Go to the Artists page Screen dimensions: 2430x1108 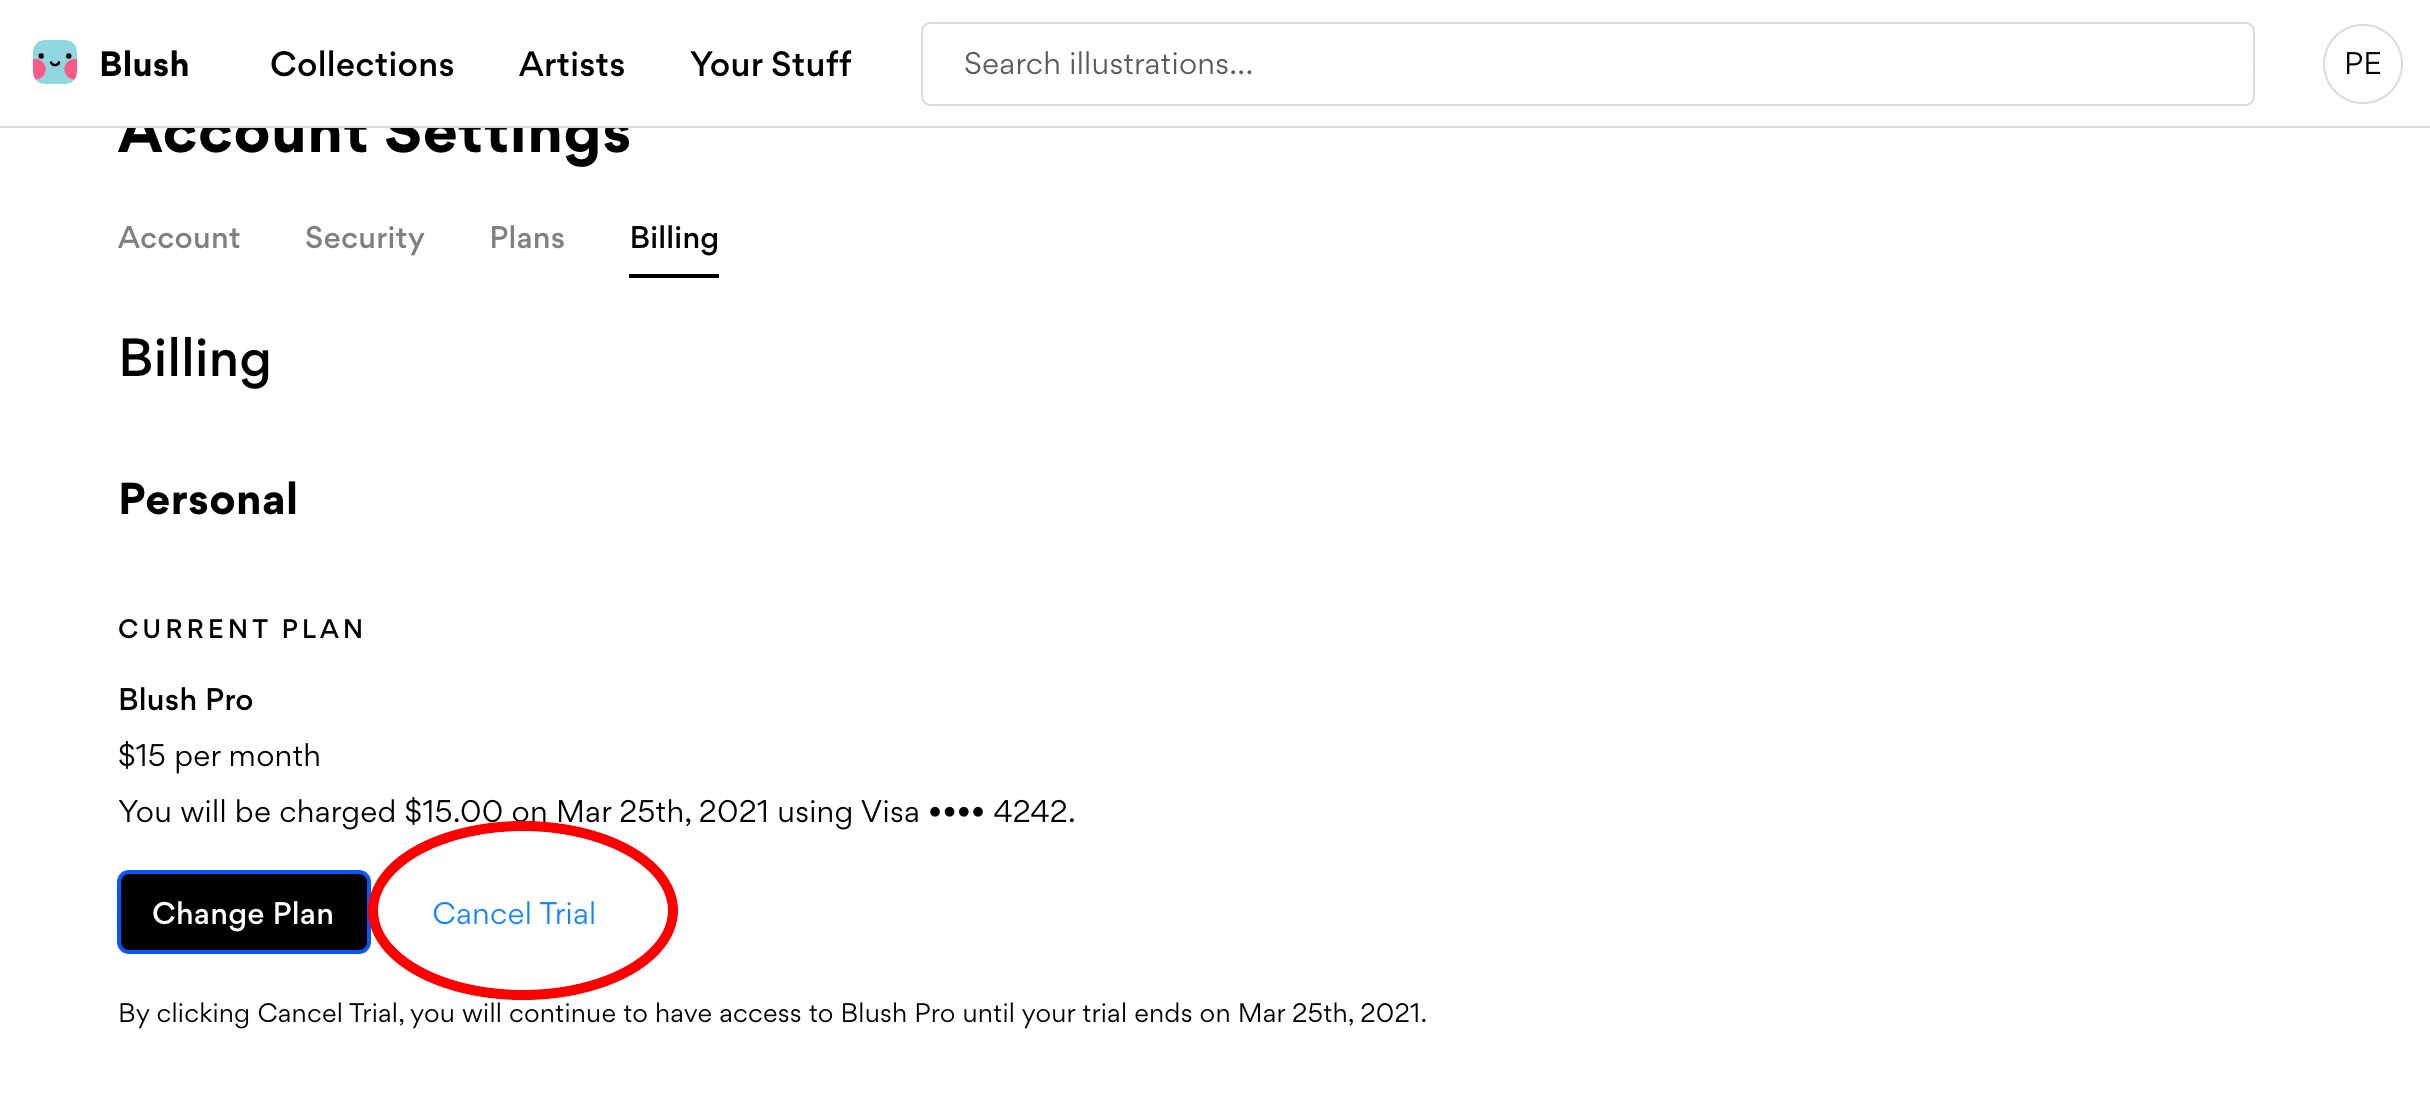coord(572,64)
